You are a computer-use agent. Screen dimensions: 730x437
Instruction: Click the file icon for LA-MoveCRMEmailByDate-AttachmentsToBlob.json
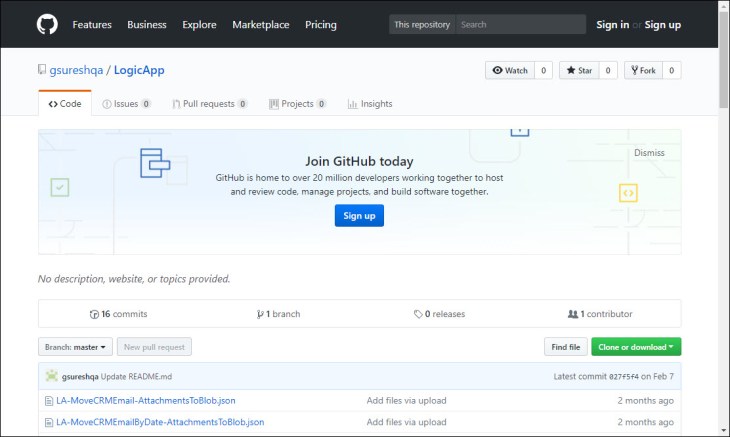(x=48, y=423)
